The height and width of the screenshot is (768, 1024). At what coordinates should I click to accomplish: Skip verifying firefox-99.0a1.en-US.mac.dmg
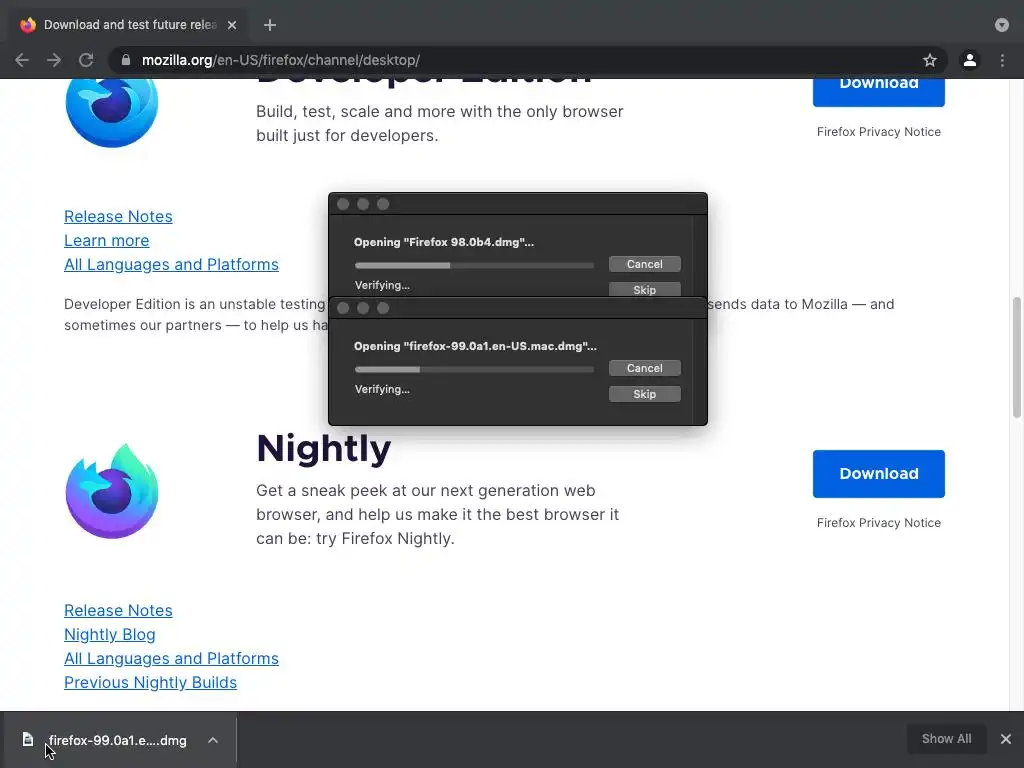tap(645, 394)
